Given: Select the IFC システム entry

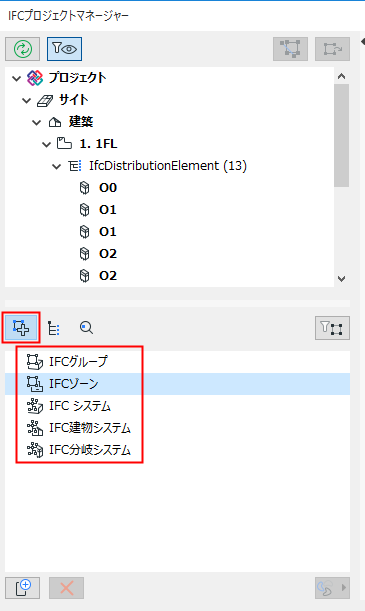Looking at the screenshot, I should coord(177,406).
